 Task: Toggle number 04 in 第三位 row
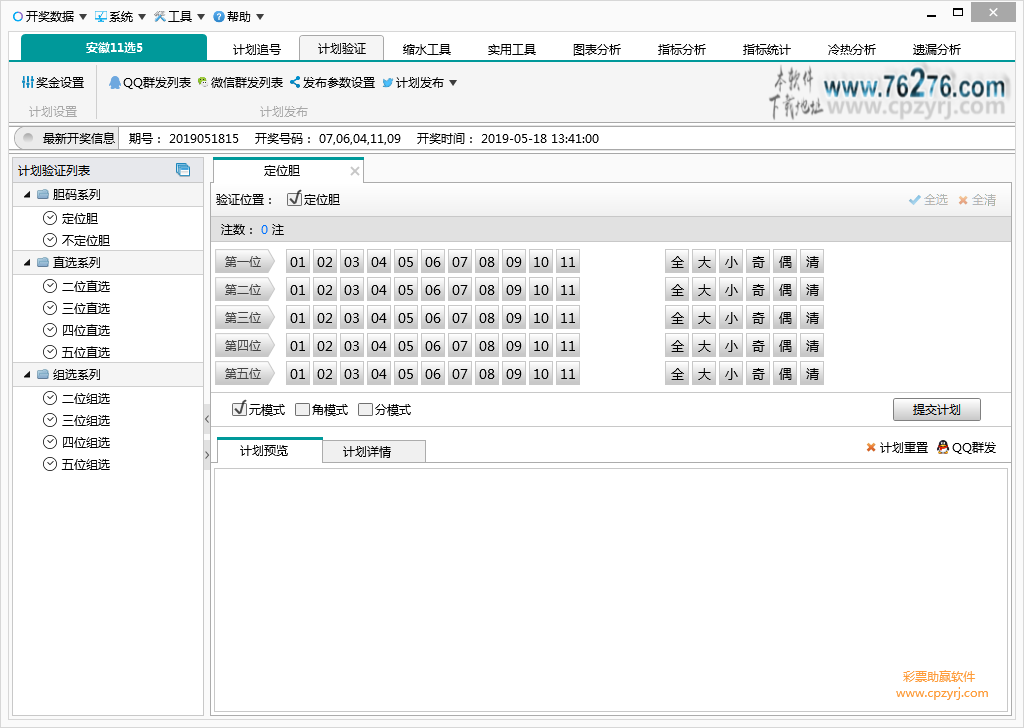pos(379,318)
